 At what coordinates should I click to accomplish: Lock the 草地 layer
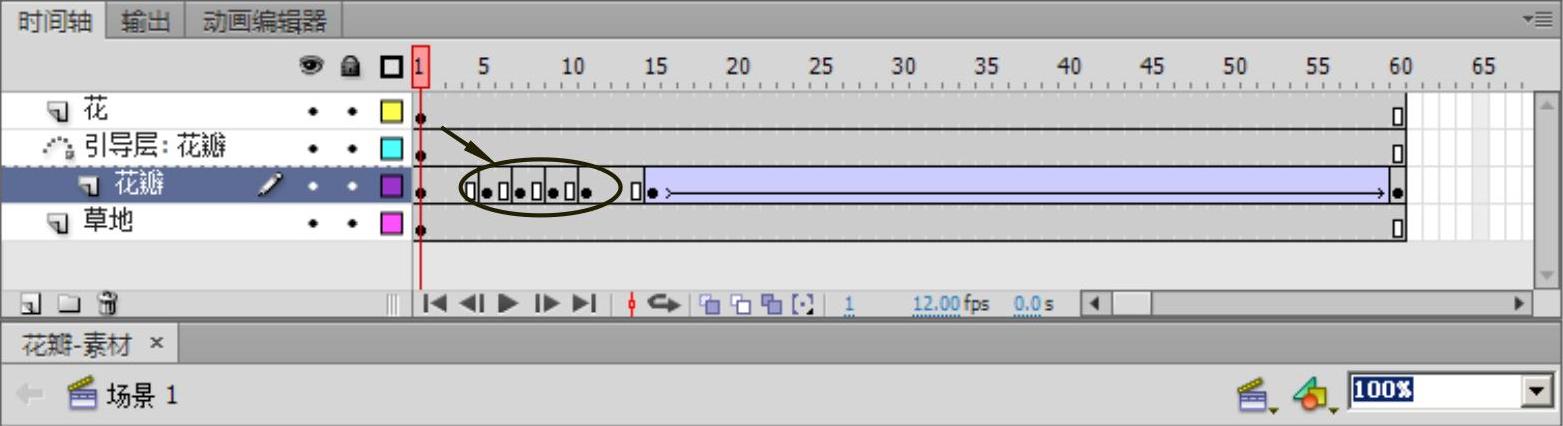[351, 223]
